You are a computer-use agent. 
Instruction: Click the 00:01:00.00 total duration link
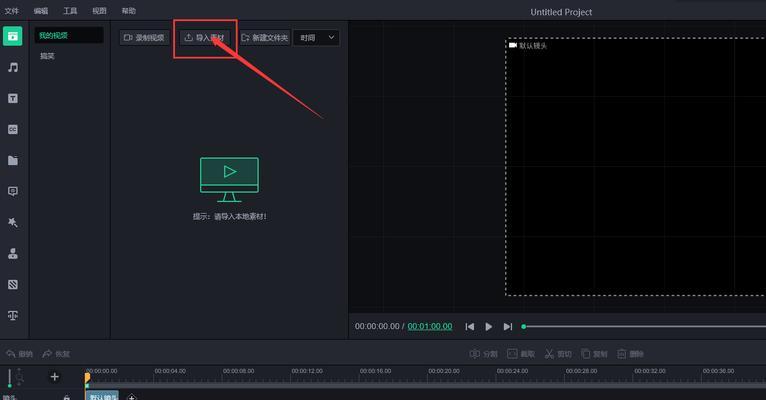point(430,326)
